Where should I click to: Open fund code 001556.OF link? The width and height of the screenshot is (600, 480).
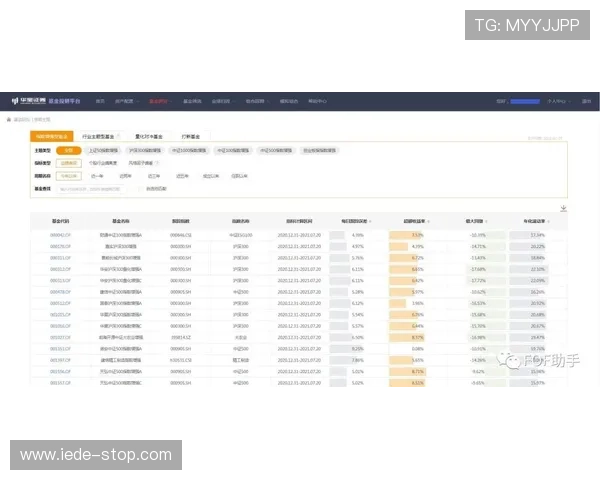[60, 371]
